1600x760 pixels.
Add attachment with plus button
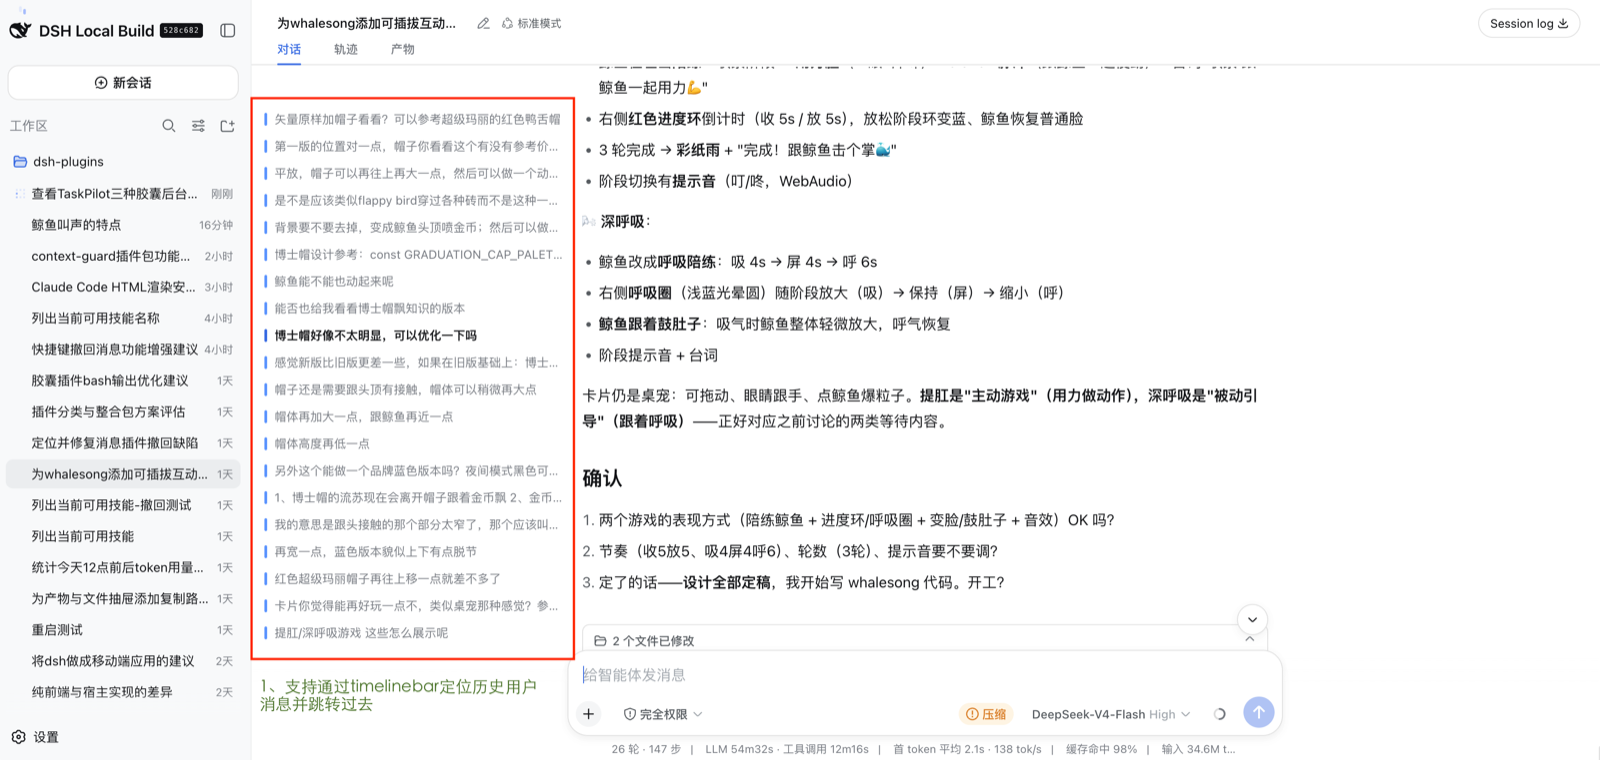tap(589, 714)
